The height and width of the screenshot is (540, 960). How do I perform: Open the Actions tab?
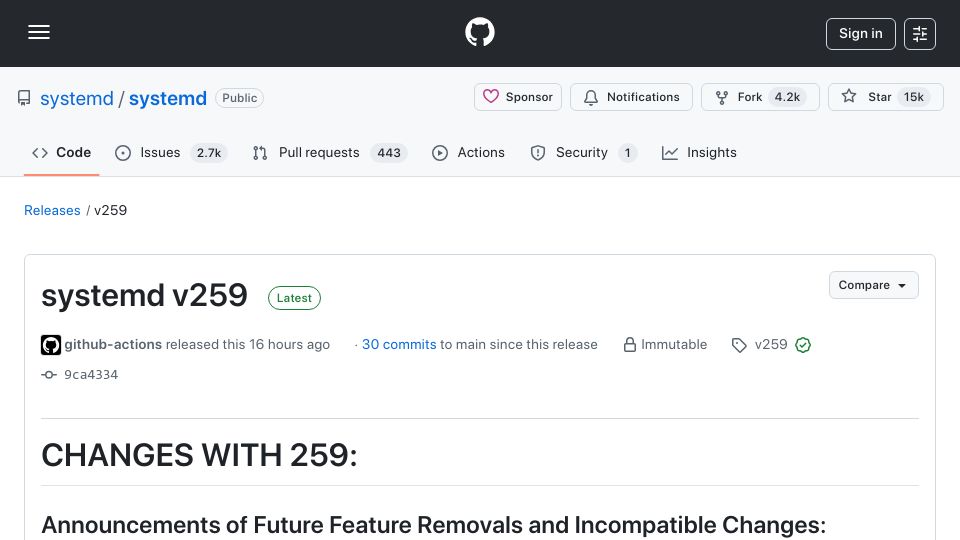tap(468, 152)
